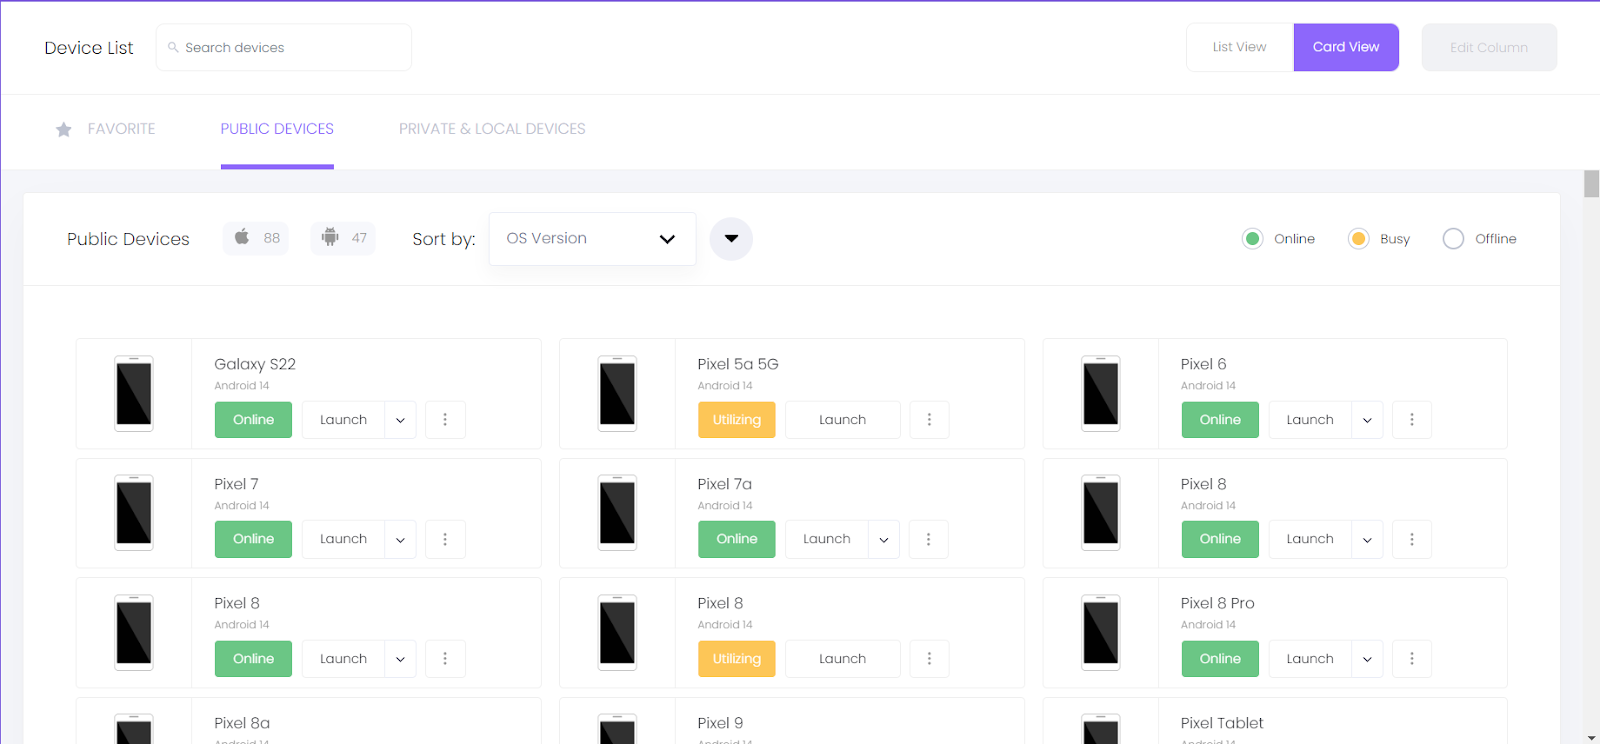Click the Pixel 7 phone image
The height and width of the screenshot is (744, 1600).
[x=134, y=513]
